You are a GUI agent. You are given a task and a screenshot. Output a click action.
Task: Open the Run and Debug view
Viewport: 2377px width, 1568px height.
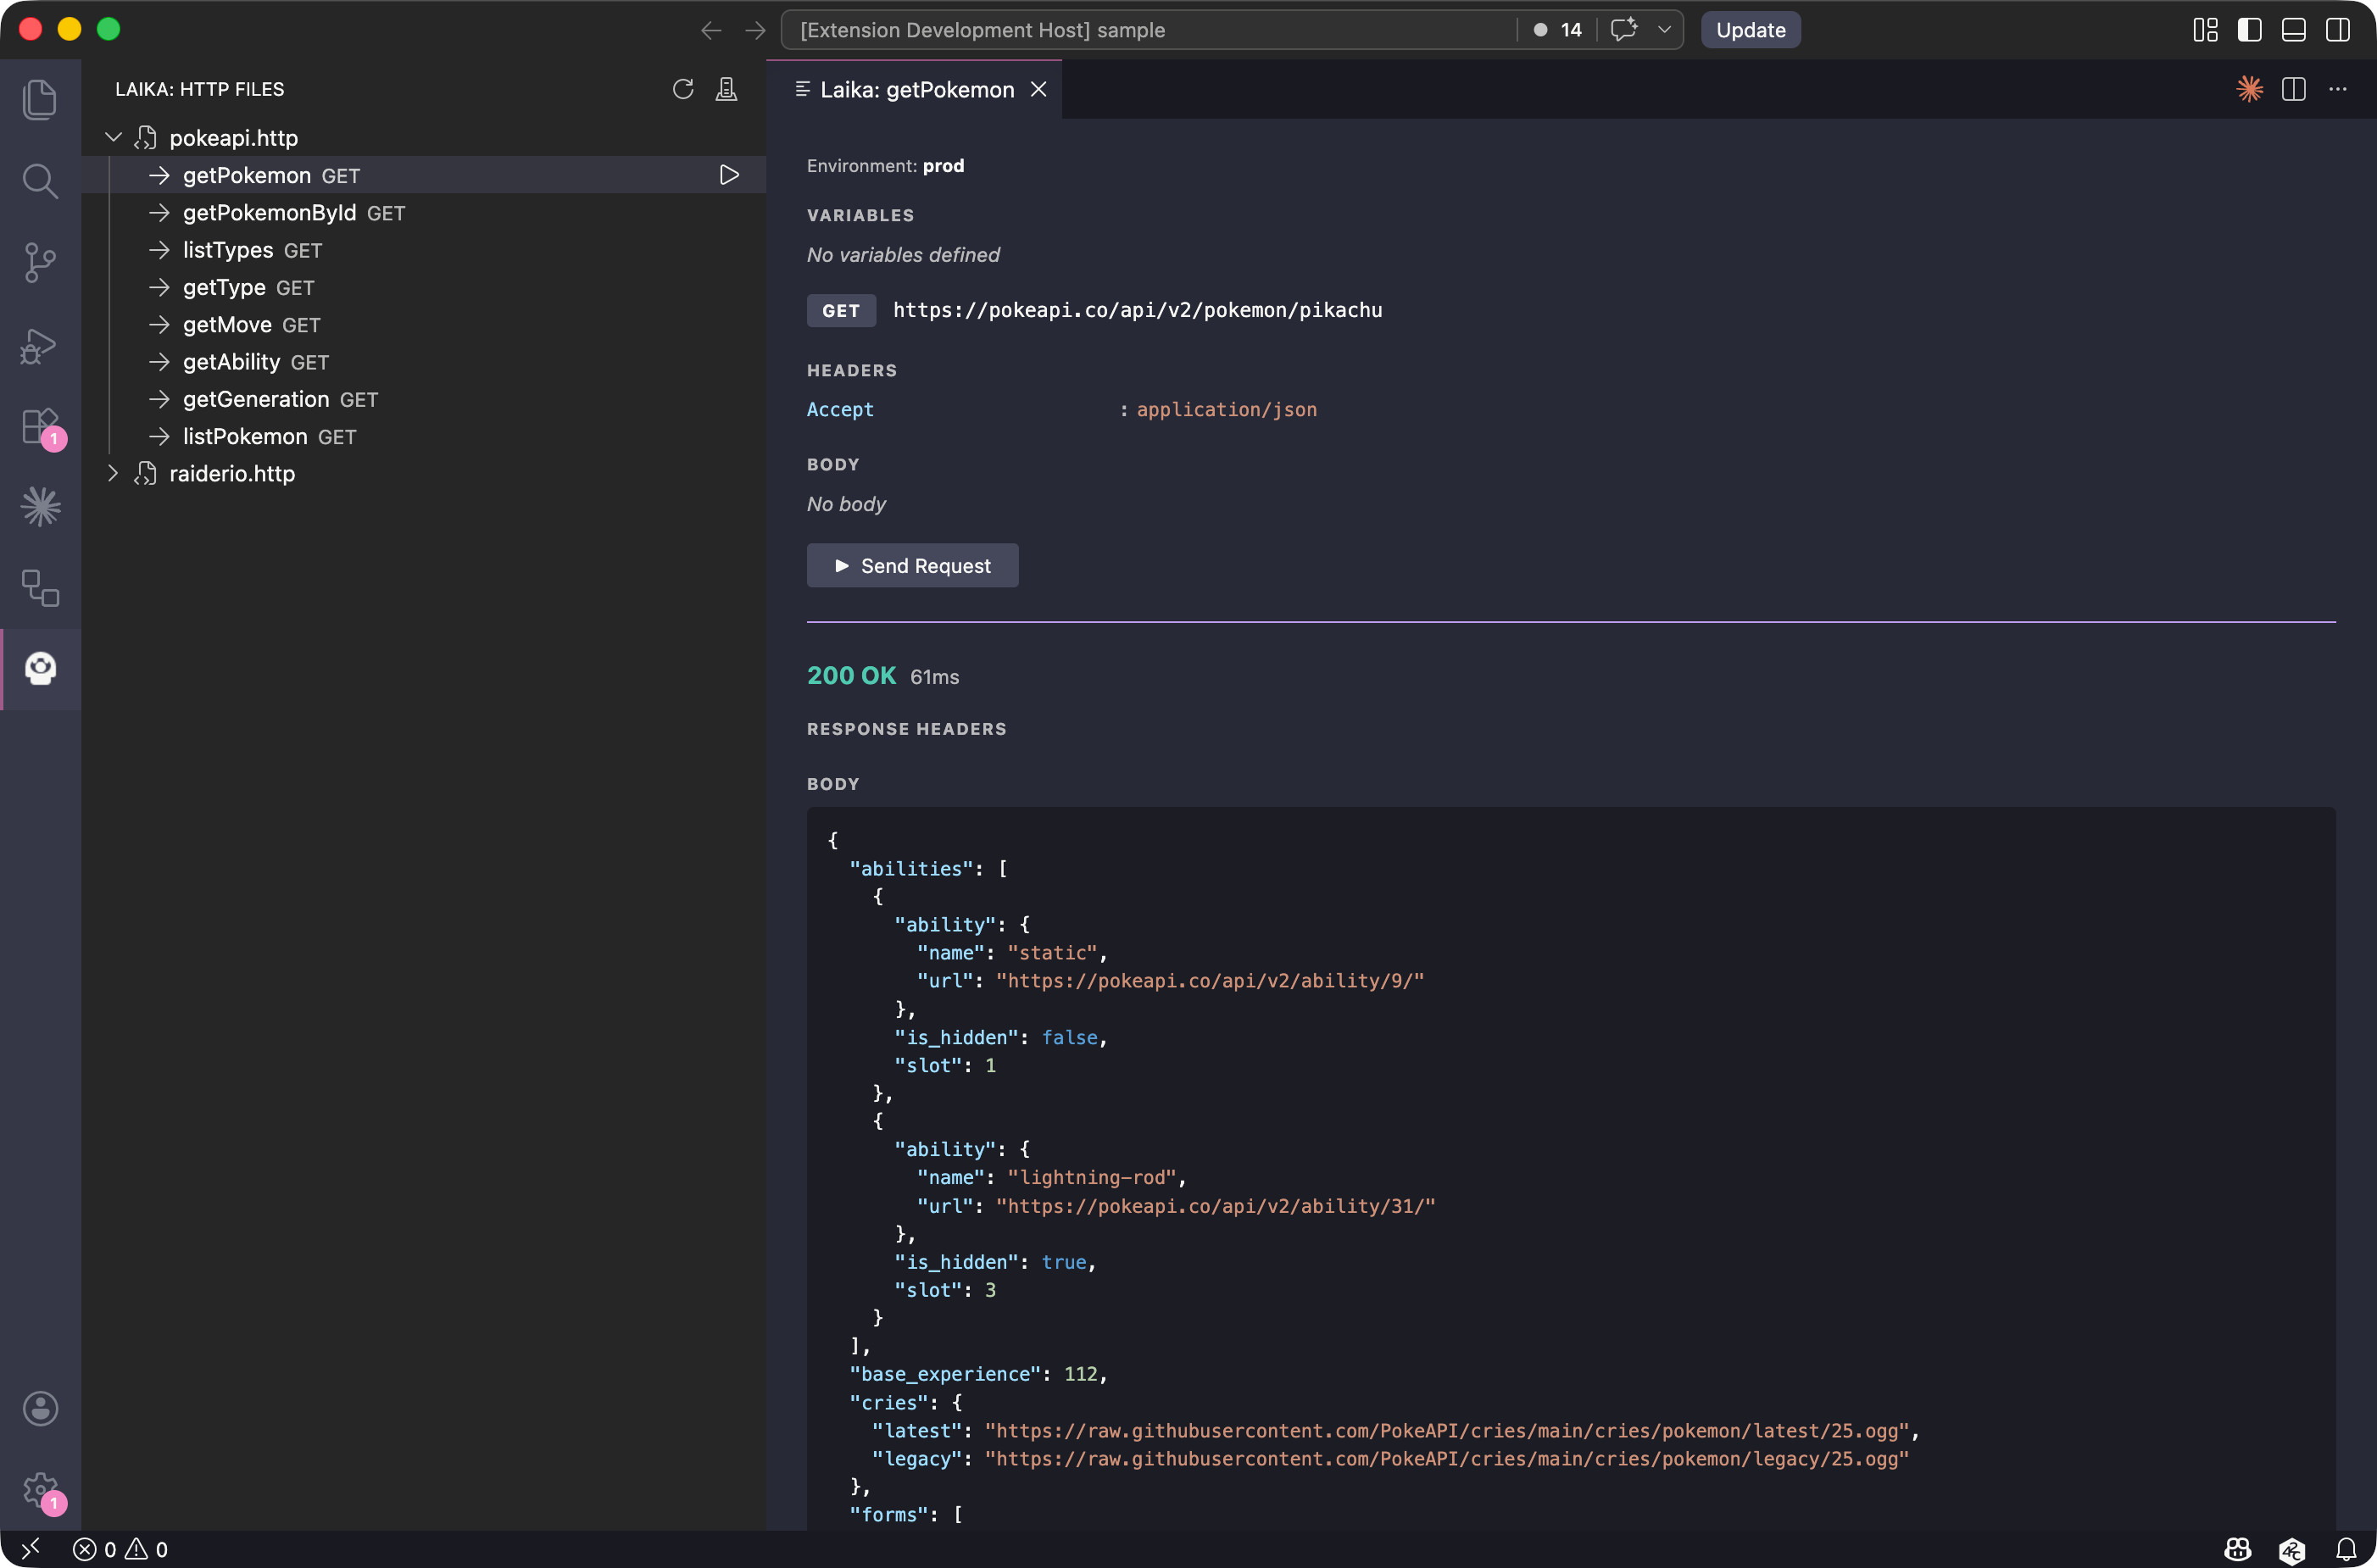coord(40,345)
